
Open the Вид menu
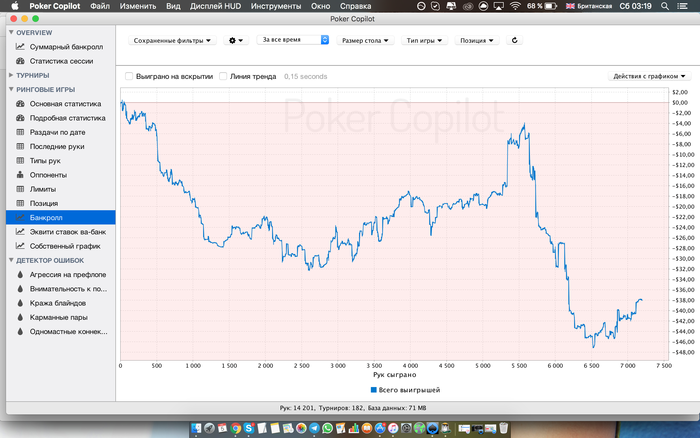tap(173, 6)
